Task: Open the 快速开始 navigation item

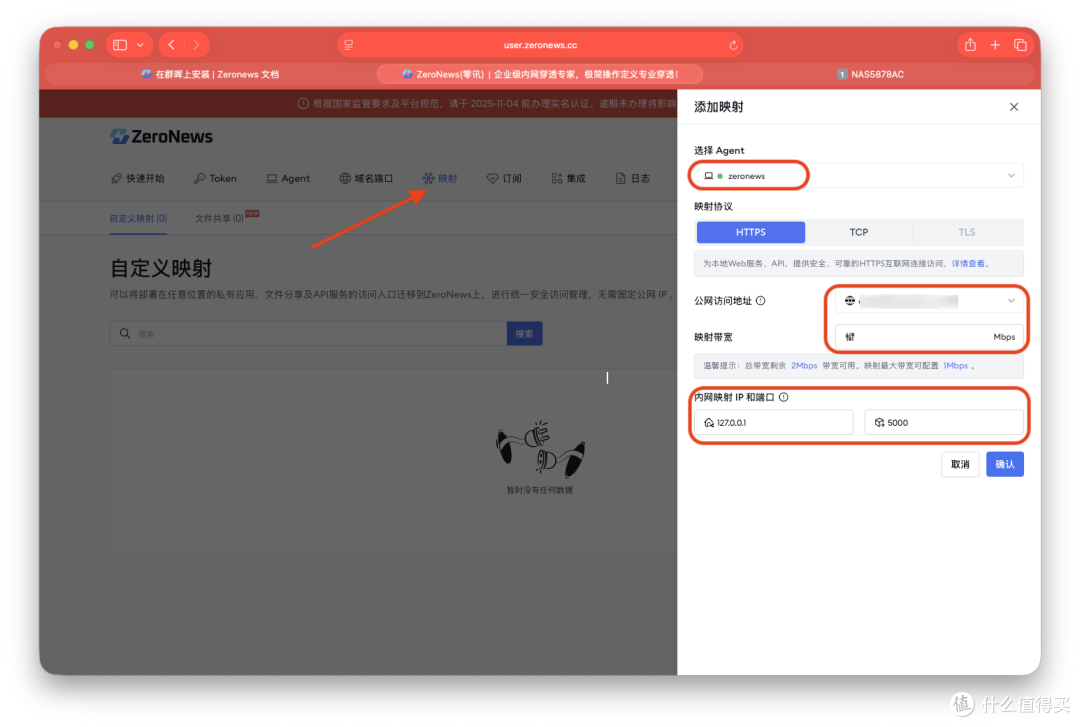Action: [138, 178]
